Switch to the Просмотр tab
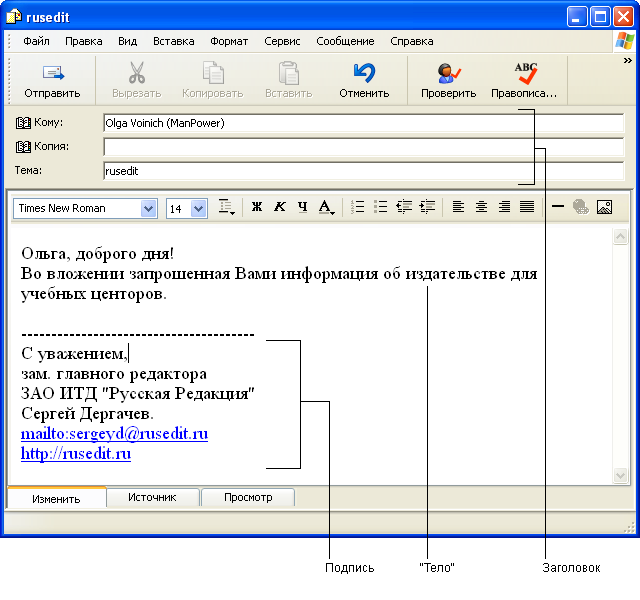Image resolution: width=640 pixels, height=600 pixels. pos(248,498)
